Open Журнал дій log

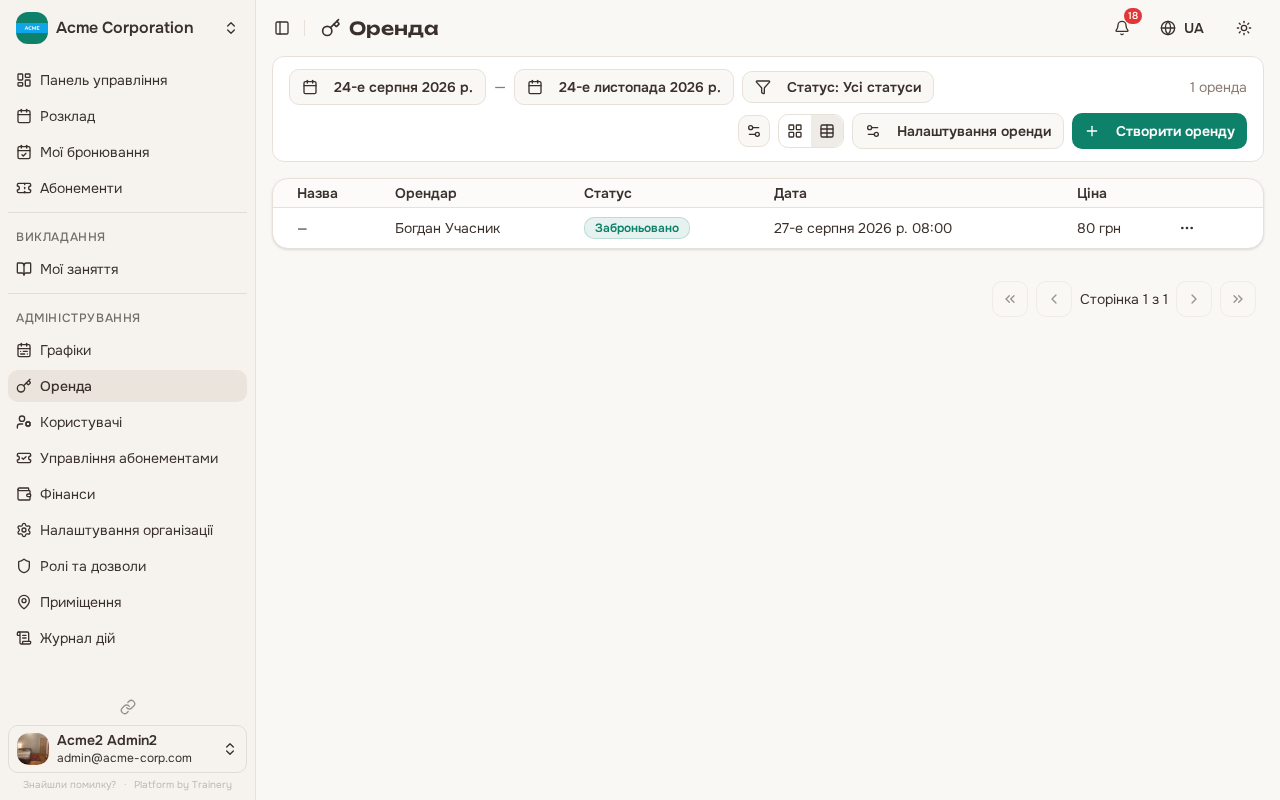(127, 638)
